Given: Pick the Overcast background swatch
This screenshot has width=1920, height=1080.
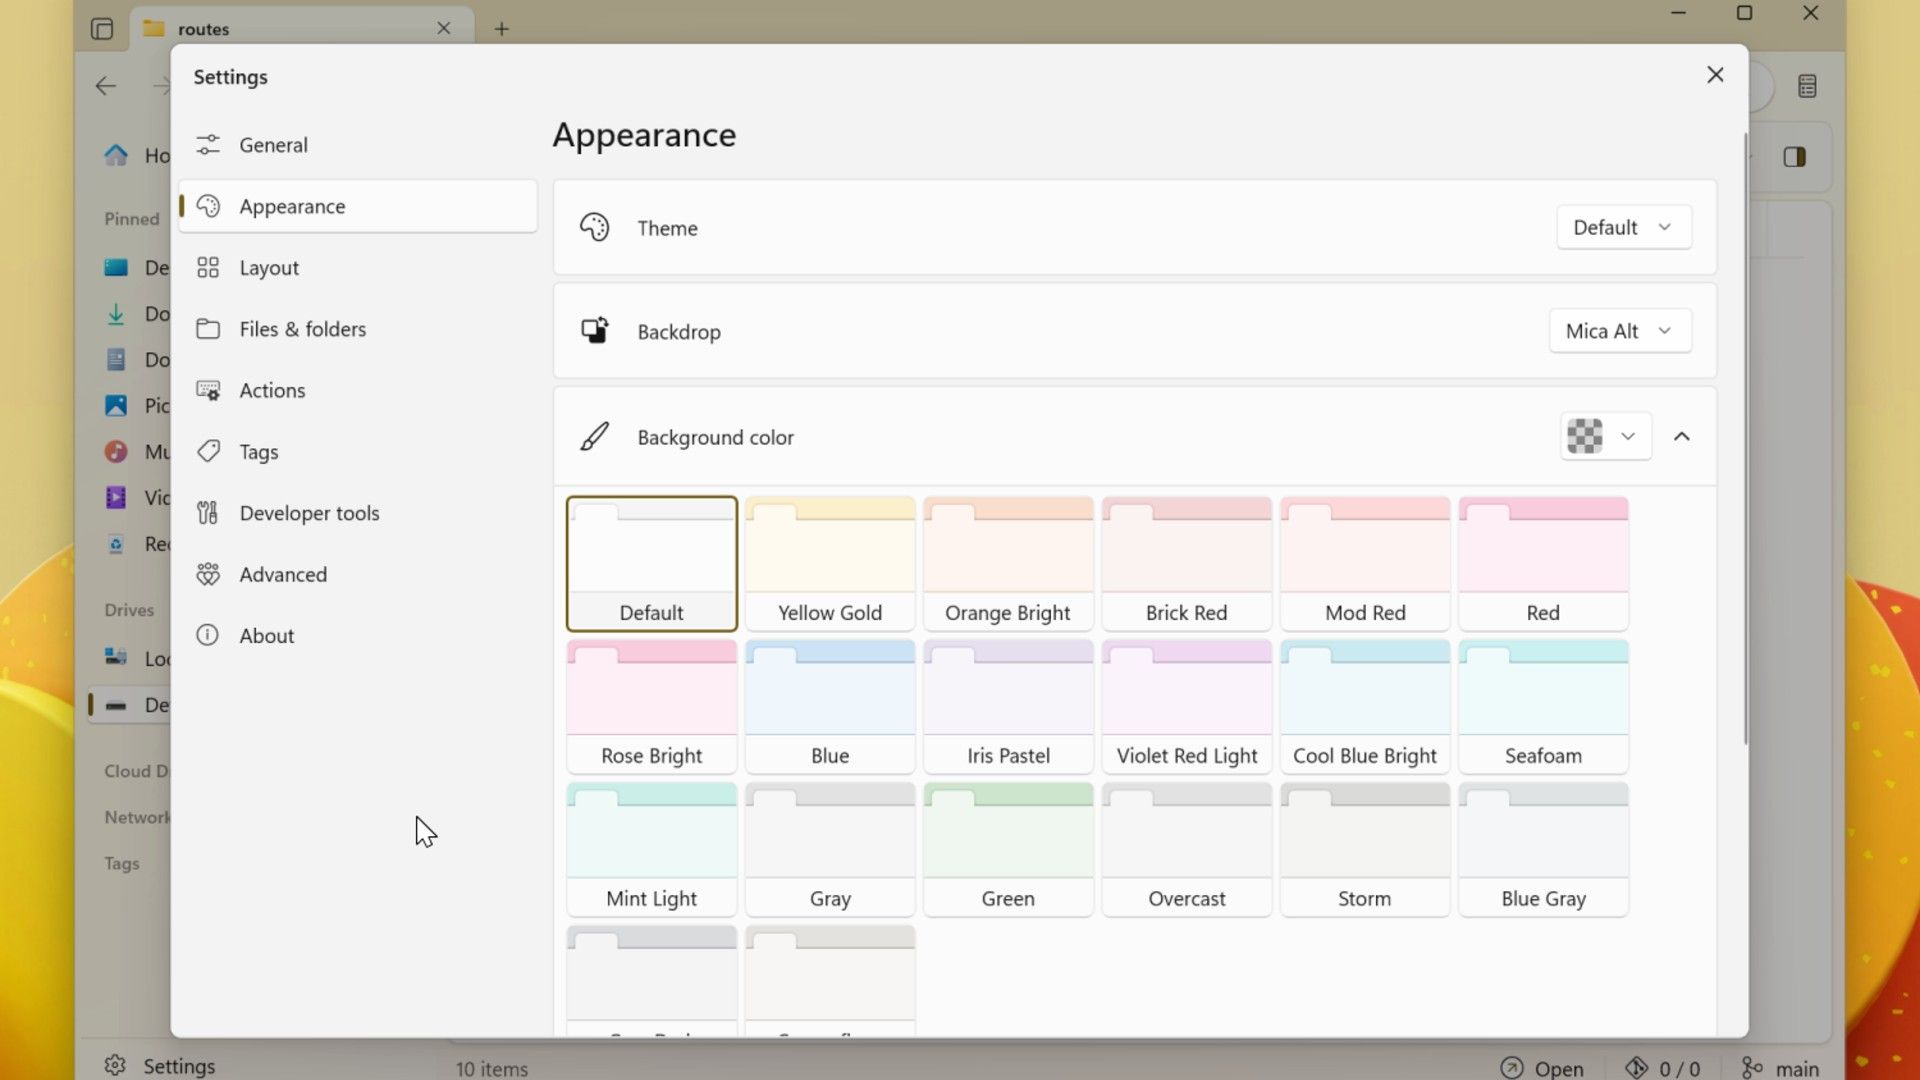Looking at the screenshot, I should (1187, 850).
